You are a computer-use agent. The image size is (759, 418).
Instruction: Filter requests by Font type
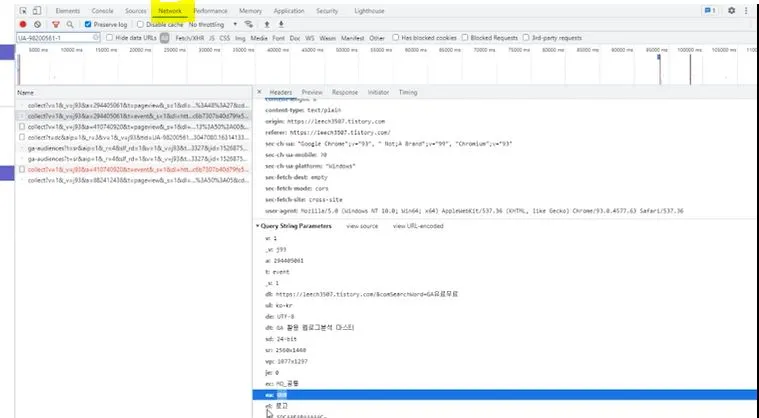click(278, 38)
